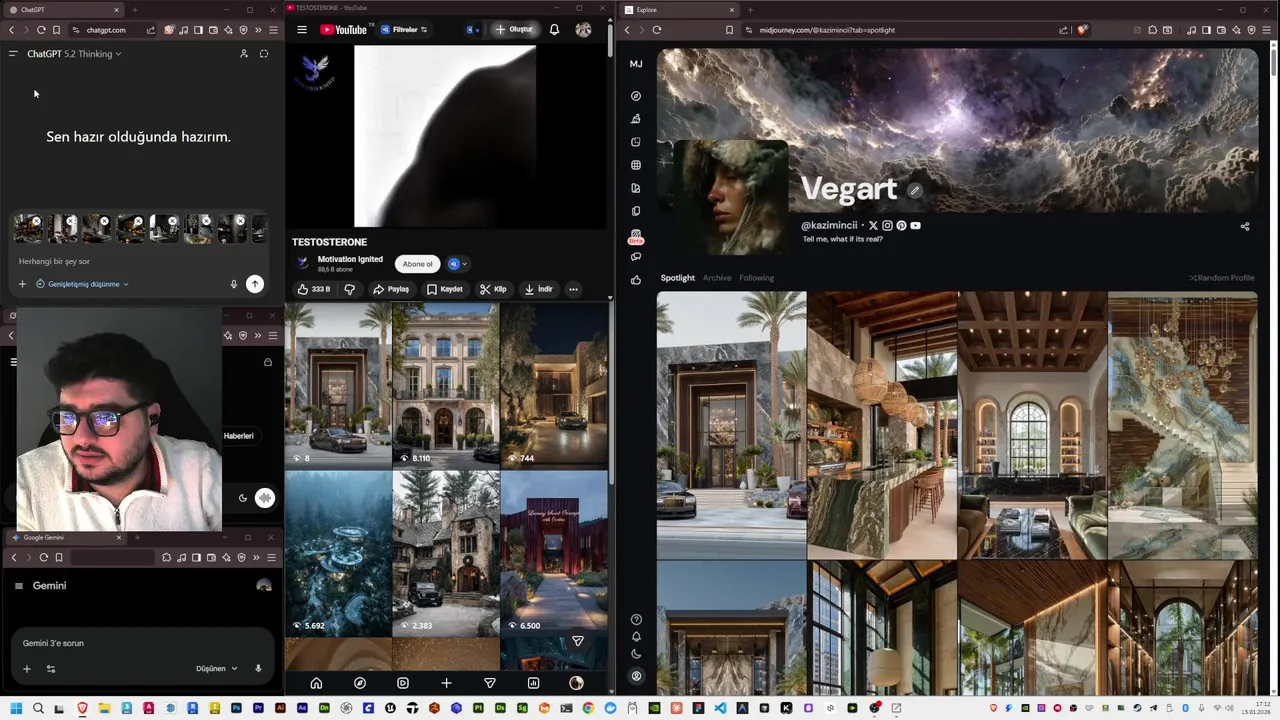The image size is (1280, 720).
Task: Click the YouTube Oluştur create button
Action: (x=514, y=30)
